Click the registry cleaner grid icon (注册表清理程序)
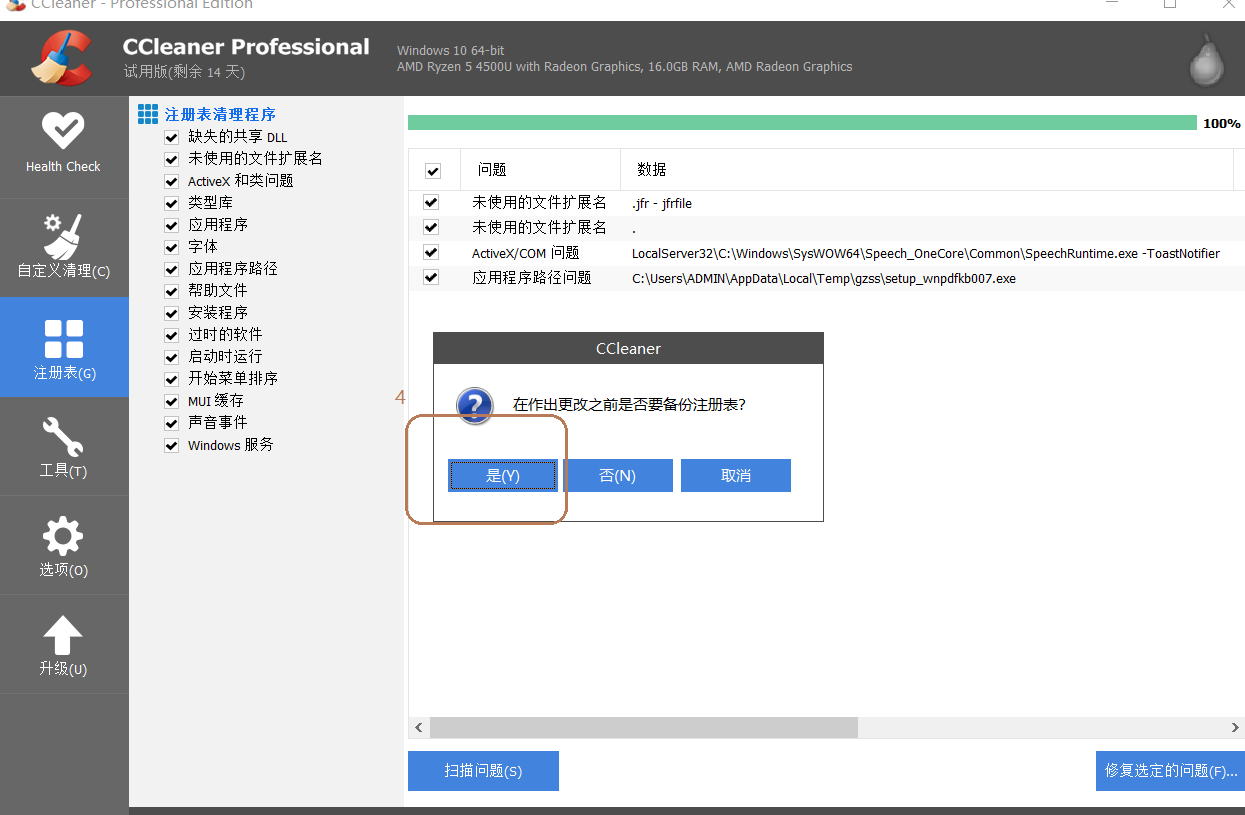The image size is (1245, 815). tap(148, 114)
